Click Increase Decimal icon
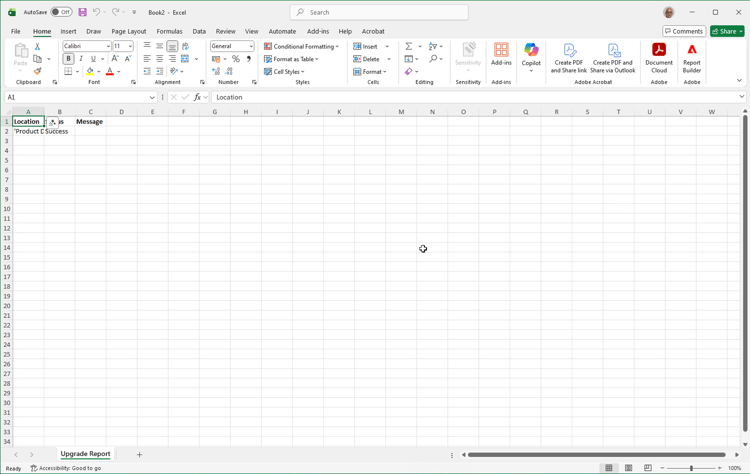This screenshot has height=474, width=750. click(x=216, y=71)
